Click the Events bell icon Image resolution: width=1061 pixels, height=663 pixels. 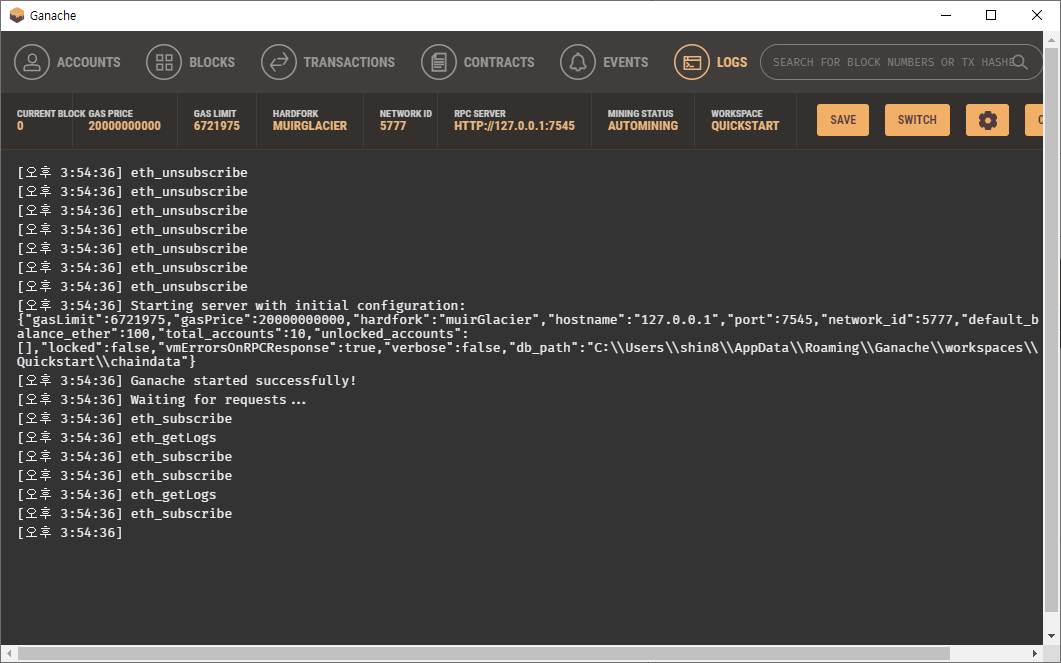point(578,62)
